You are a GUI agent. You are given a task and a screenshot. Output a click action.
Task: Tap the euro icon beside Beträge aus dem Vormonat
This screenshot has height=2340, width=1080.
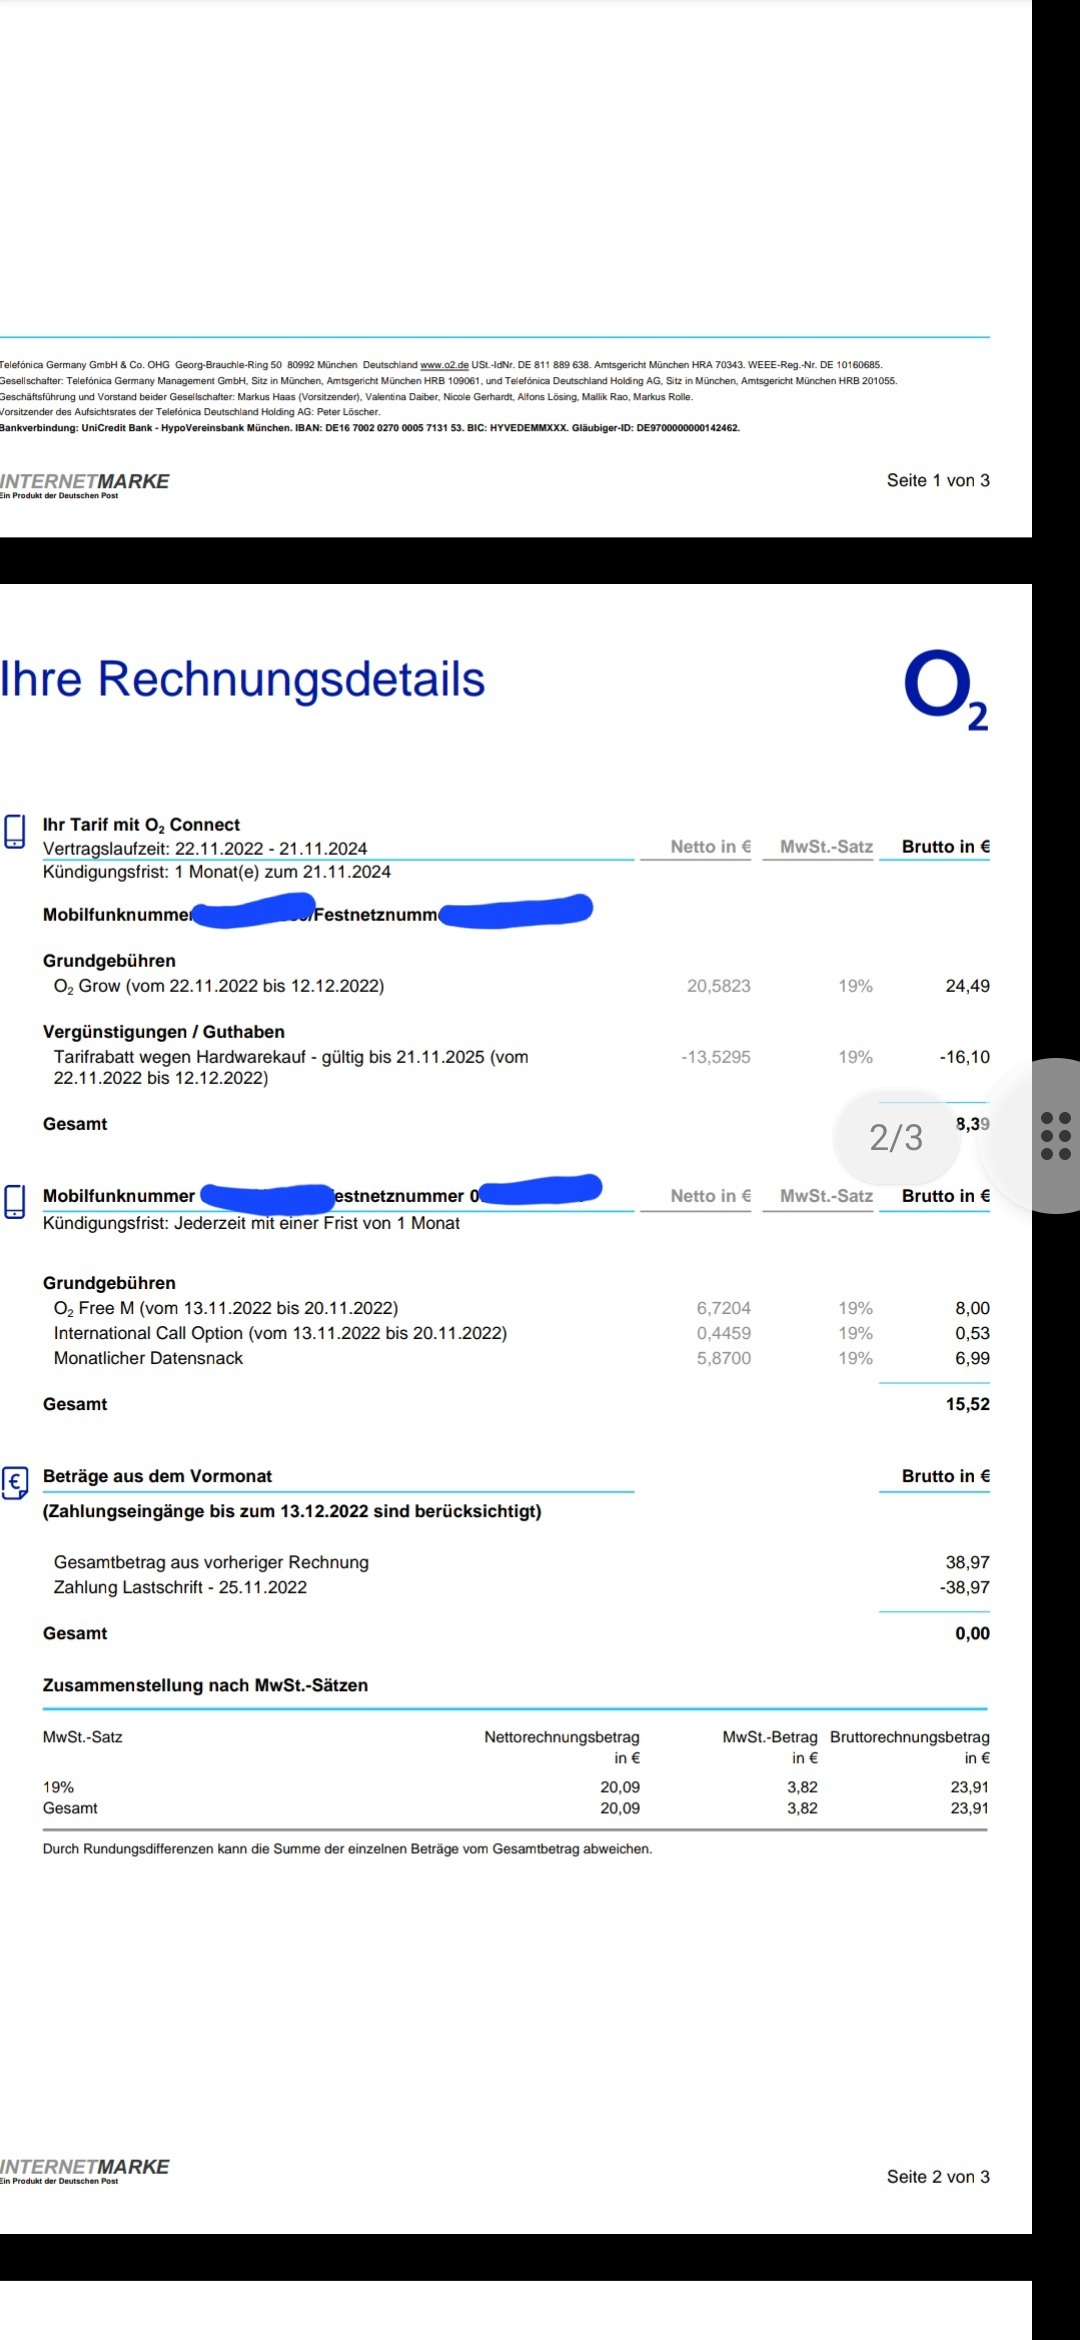pos(15,1482)
